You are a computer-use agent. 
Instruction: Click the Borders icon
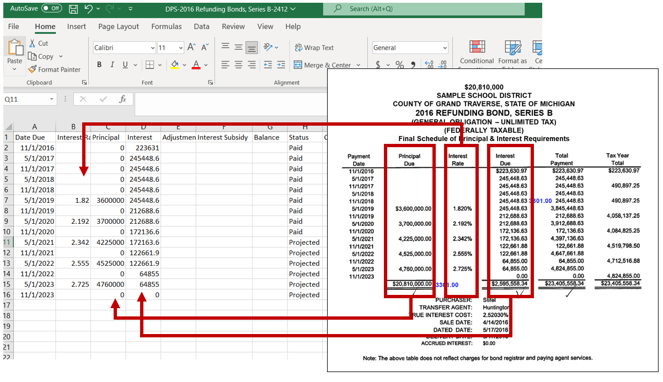(150, 65)
